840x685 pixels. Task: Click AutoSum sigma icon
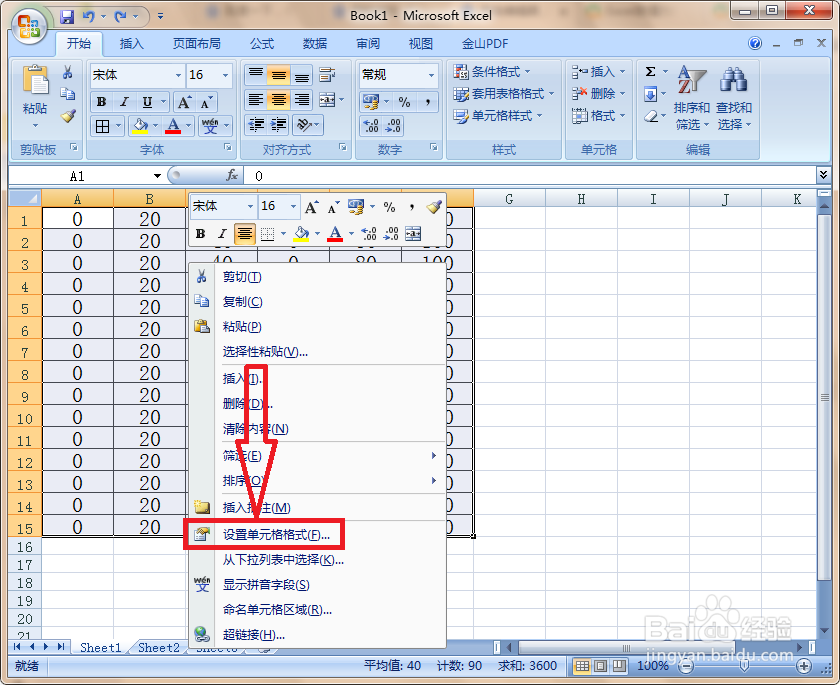tap(650, 71)
